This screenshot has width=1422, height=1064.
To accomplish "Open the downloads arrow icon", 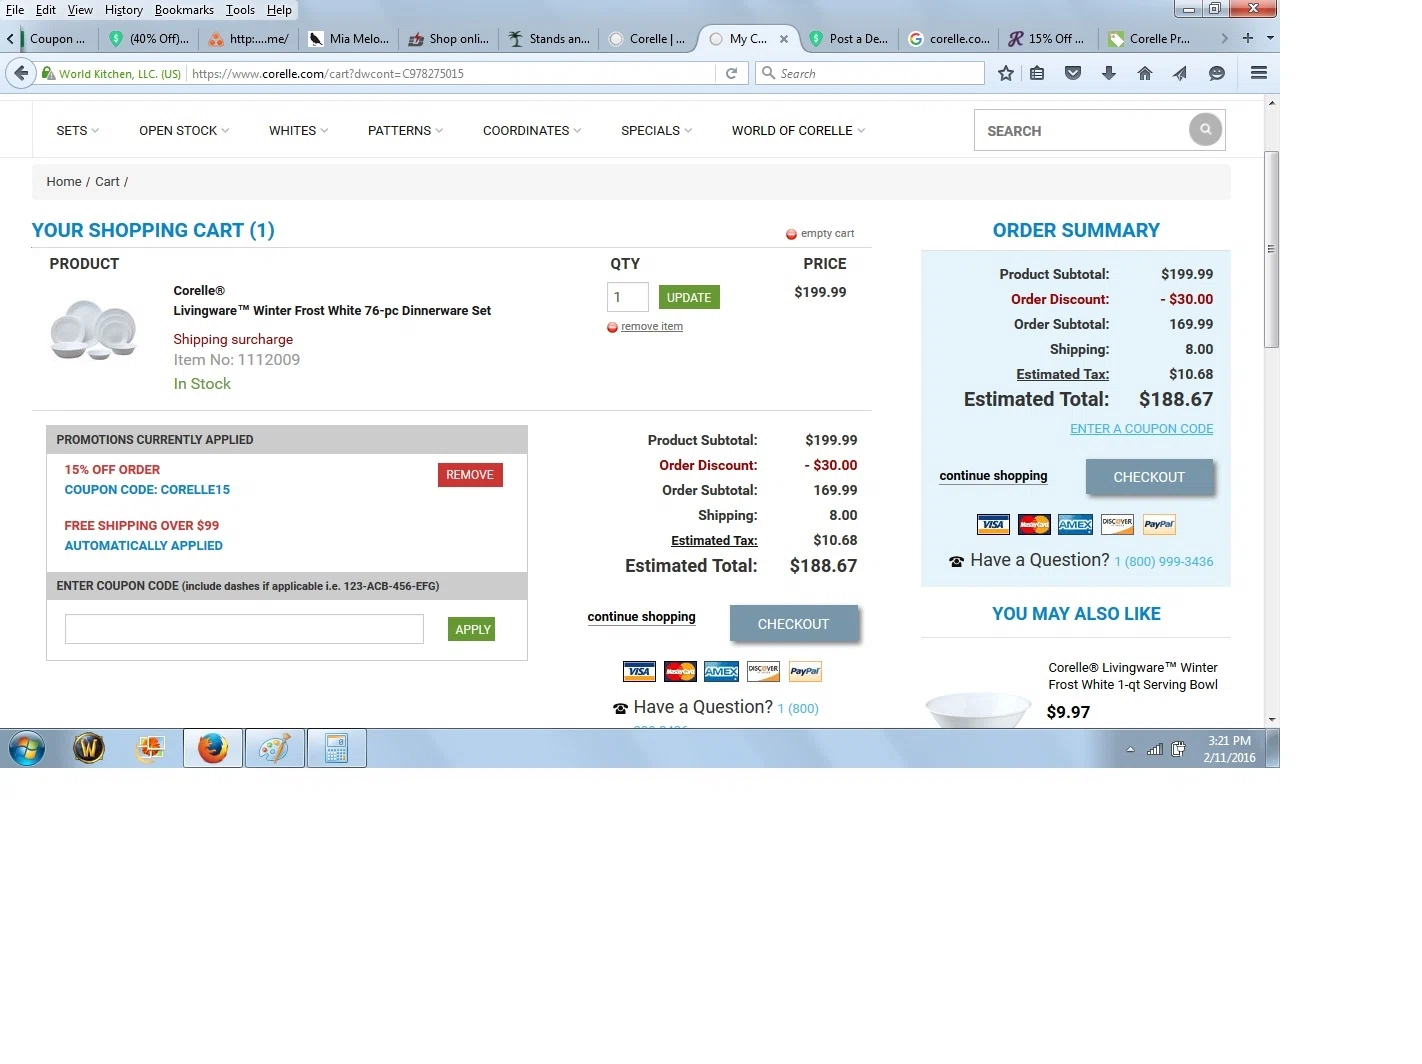I will click(x=1109, y=73).
